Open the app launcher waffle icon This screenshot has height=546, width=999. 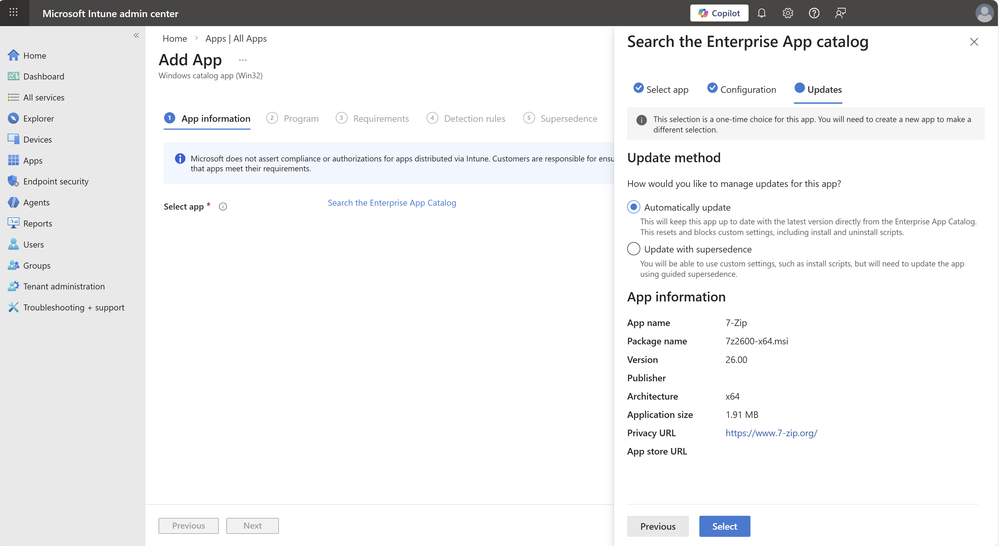[x=14, y=13]
